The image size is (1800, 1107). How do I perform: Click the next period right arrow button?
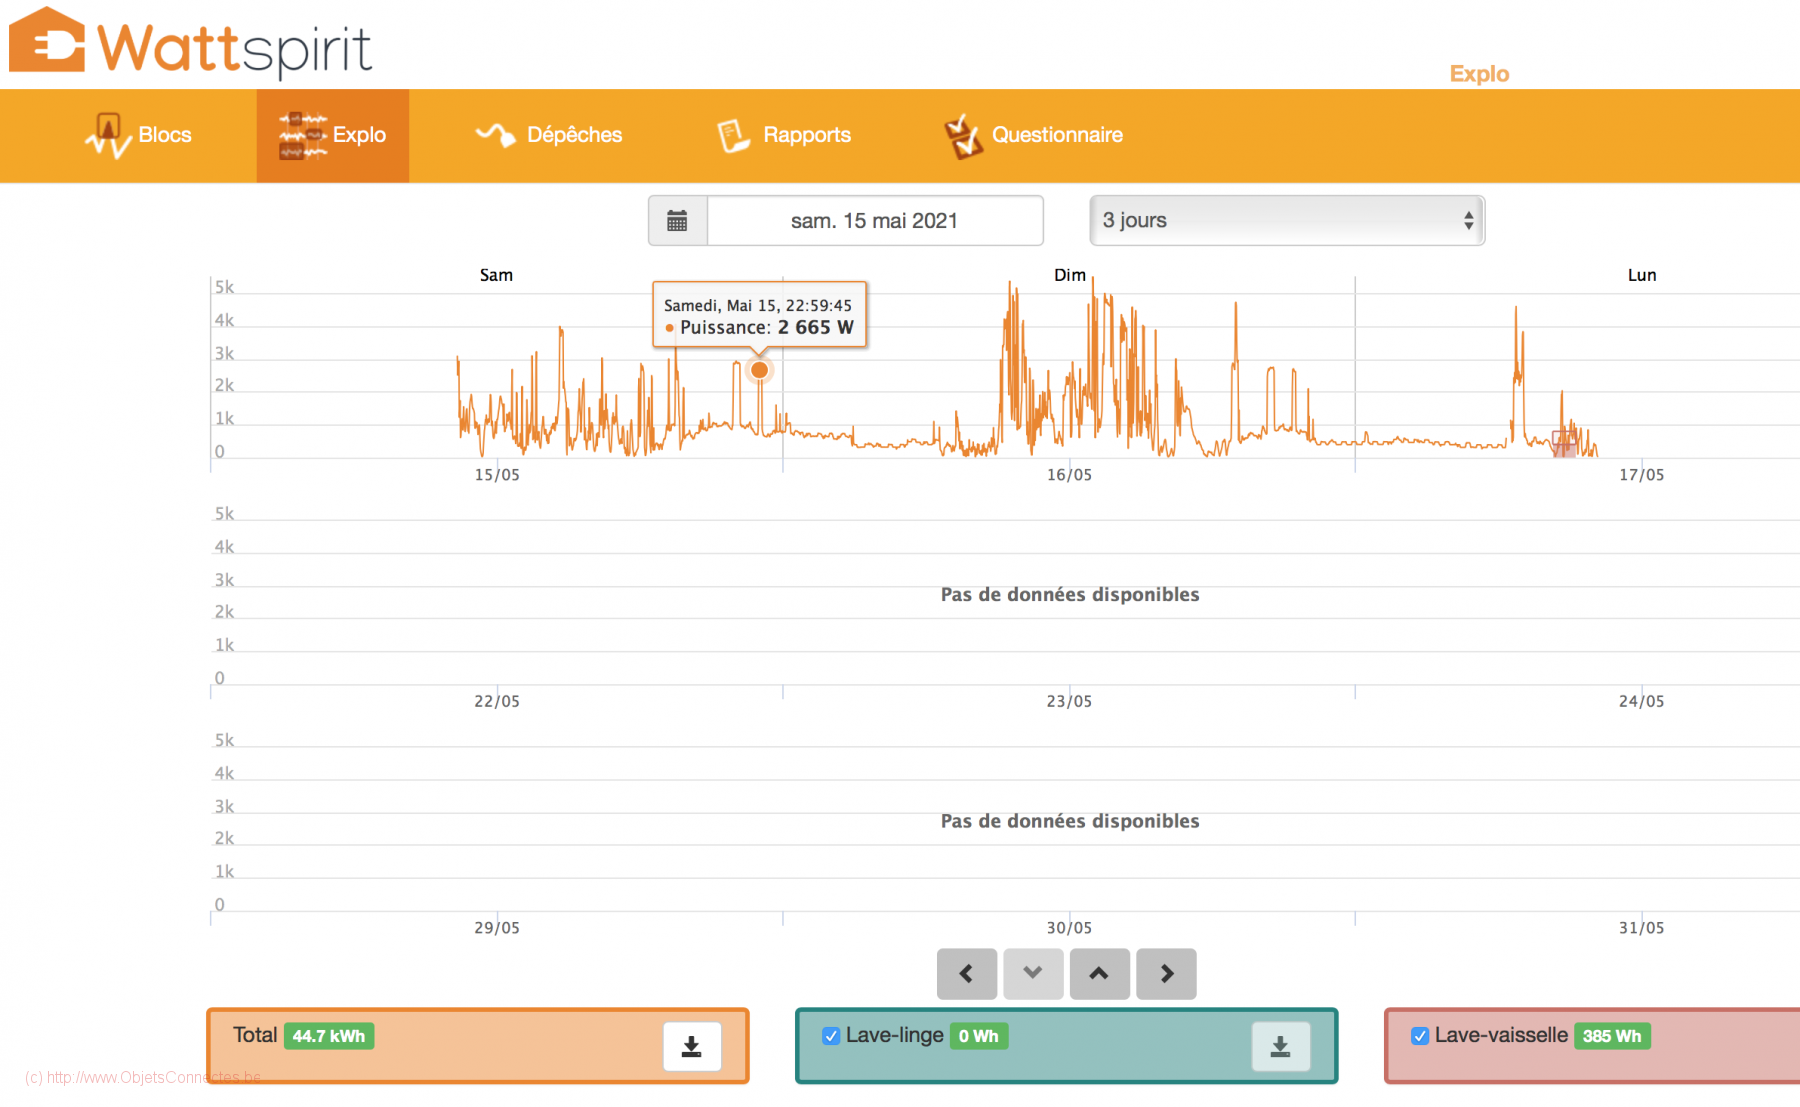point(1166,973)
